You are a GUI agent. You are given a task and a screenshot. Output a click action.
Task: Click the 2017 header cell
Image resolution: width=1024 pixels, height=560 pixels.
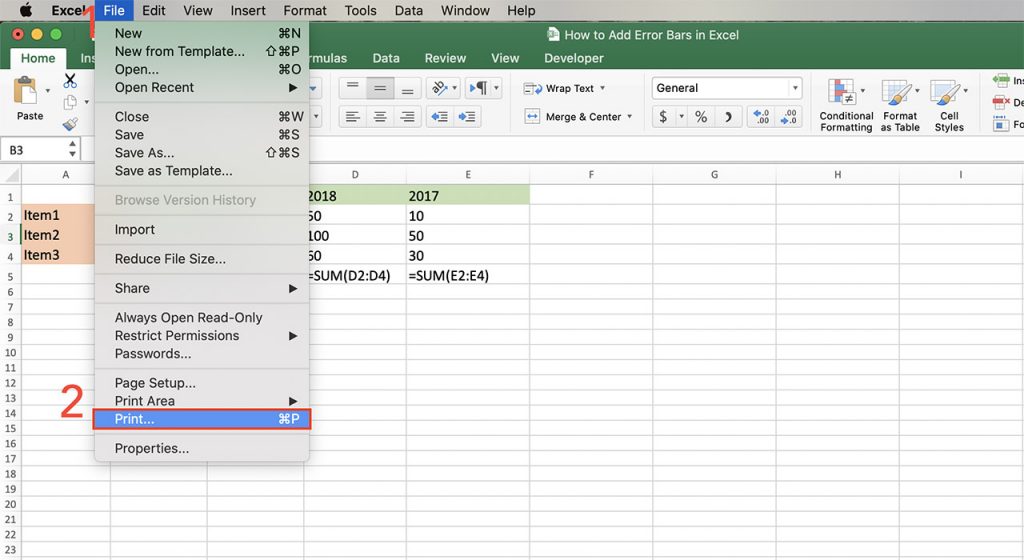pyautogui.click(x=468, y=196)
